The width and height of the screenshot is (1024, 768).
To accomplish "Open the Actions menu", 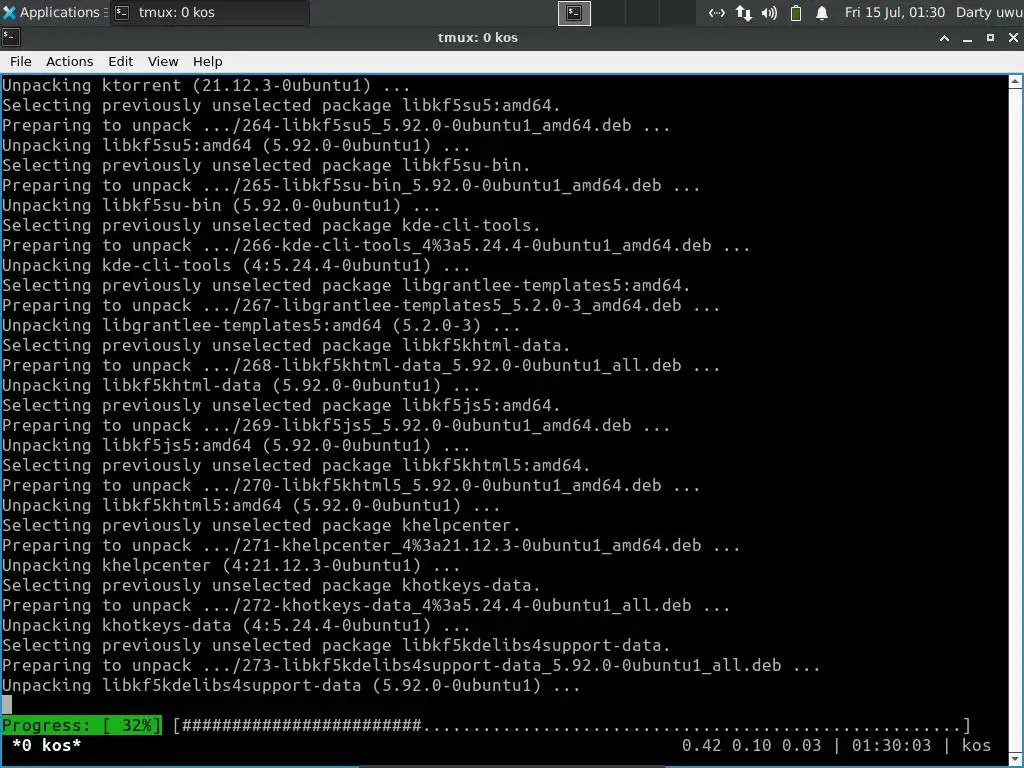I will click(69, 61).
